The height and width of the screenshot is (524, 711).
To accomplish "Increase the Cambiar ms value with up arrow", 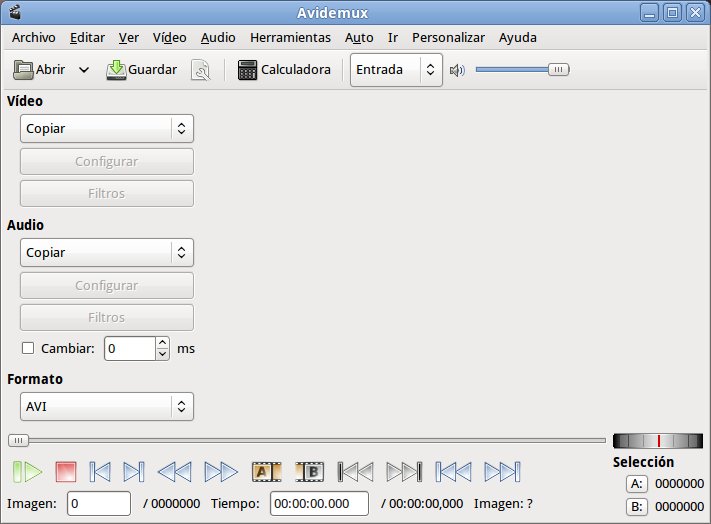I will click(x=162, y=343).
